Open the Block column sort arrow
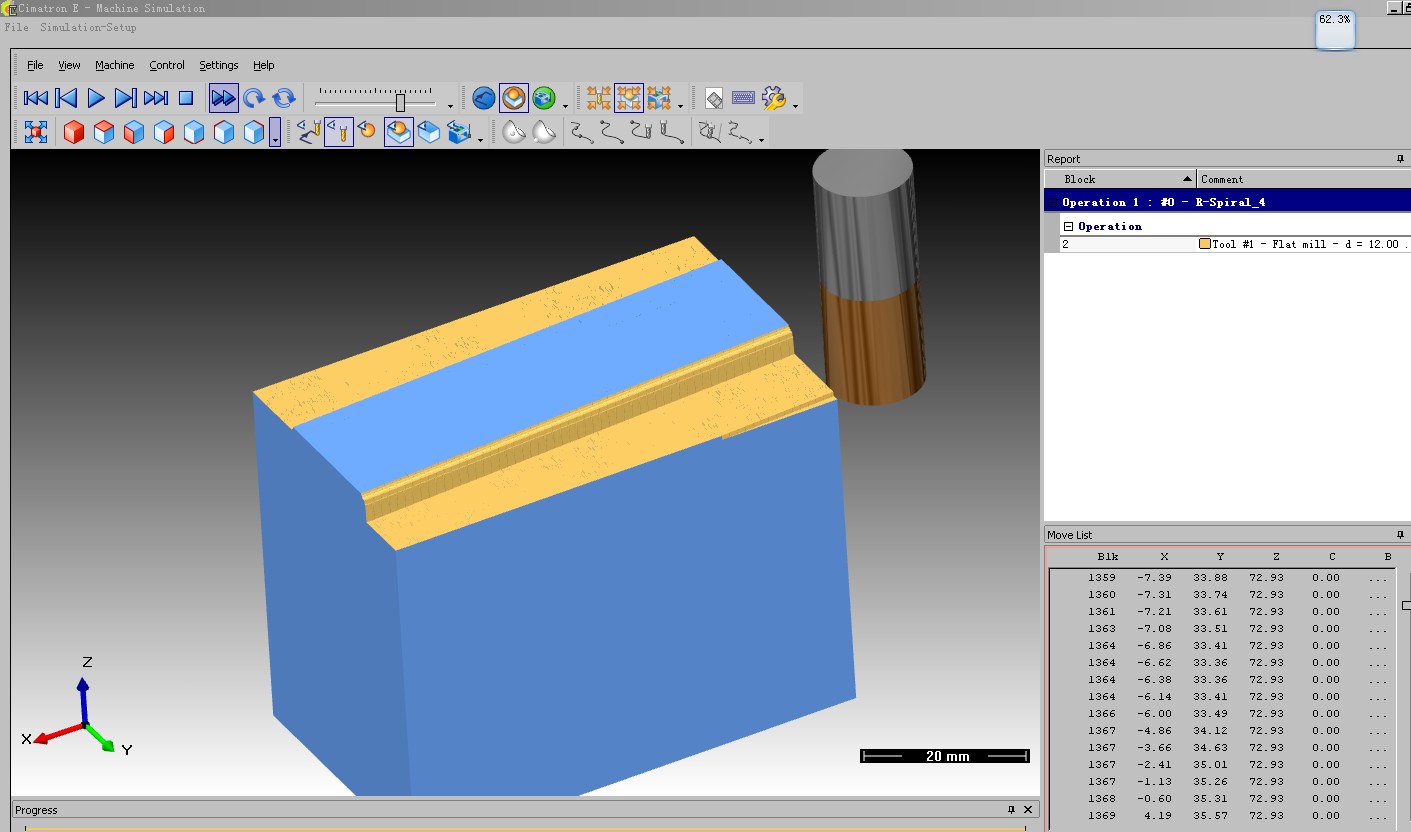 pos(1187,179)
